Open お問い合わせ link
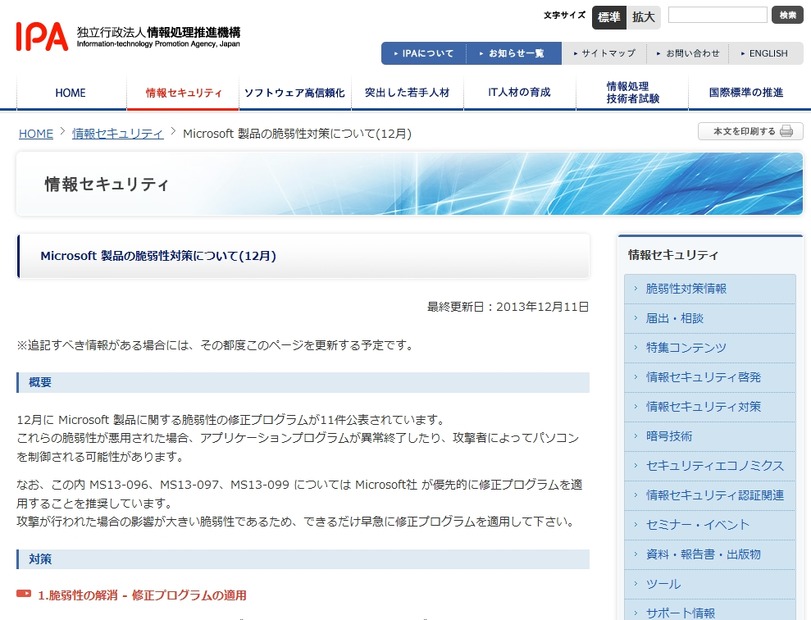The width and height of the screenshot is (811, 620). 688,53
